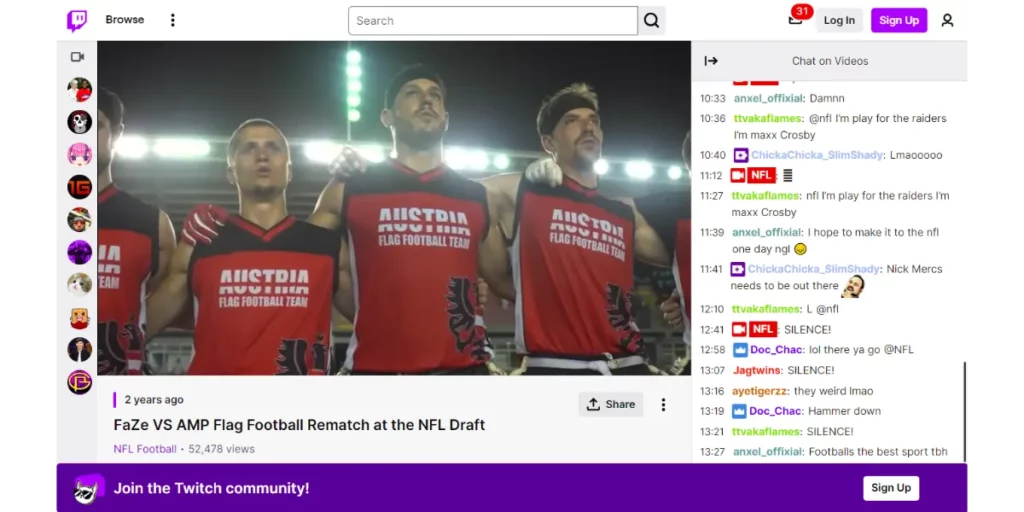Open the three-dot menu beside Browse
The image size is (1024, 512).
(172, 20)
